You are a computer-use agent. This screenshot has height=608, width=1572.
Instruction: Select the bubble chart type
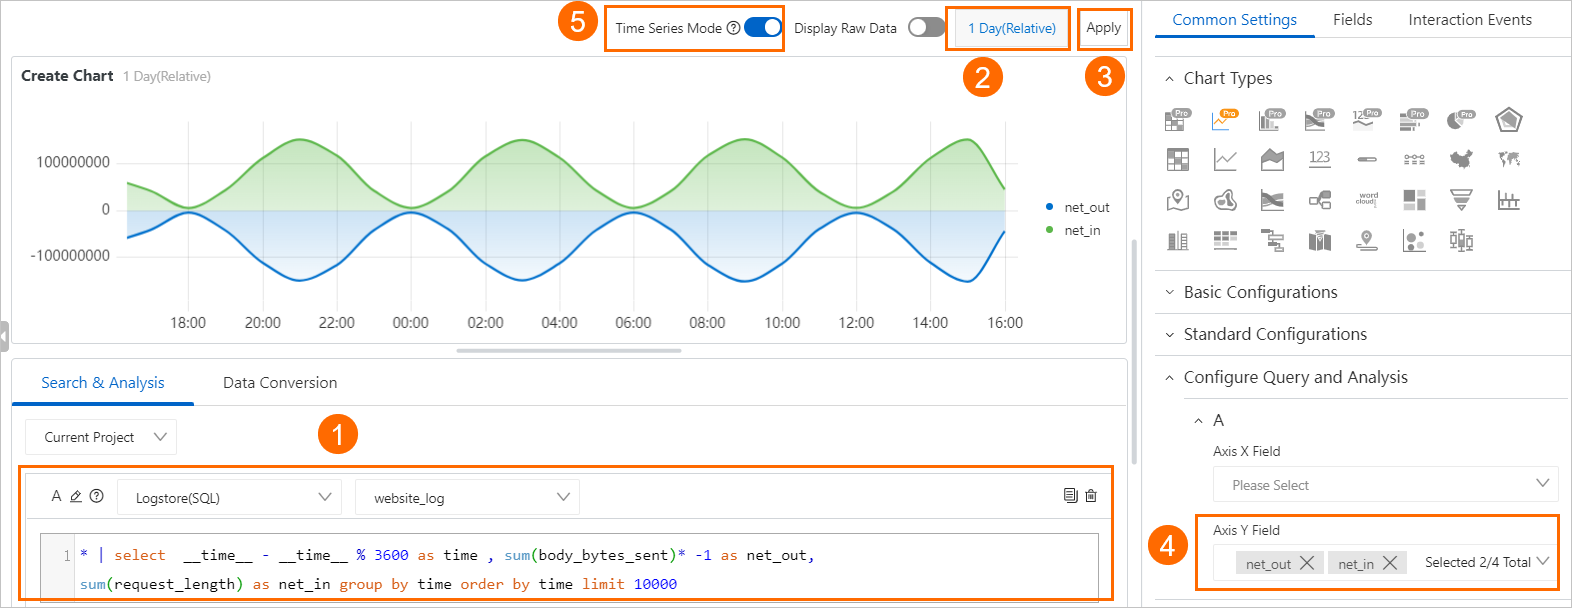[x=1414, y=240]
